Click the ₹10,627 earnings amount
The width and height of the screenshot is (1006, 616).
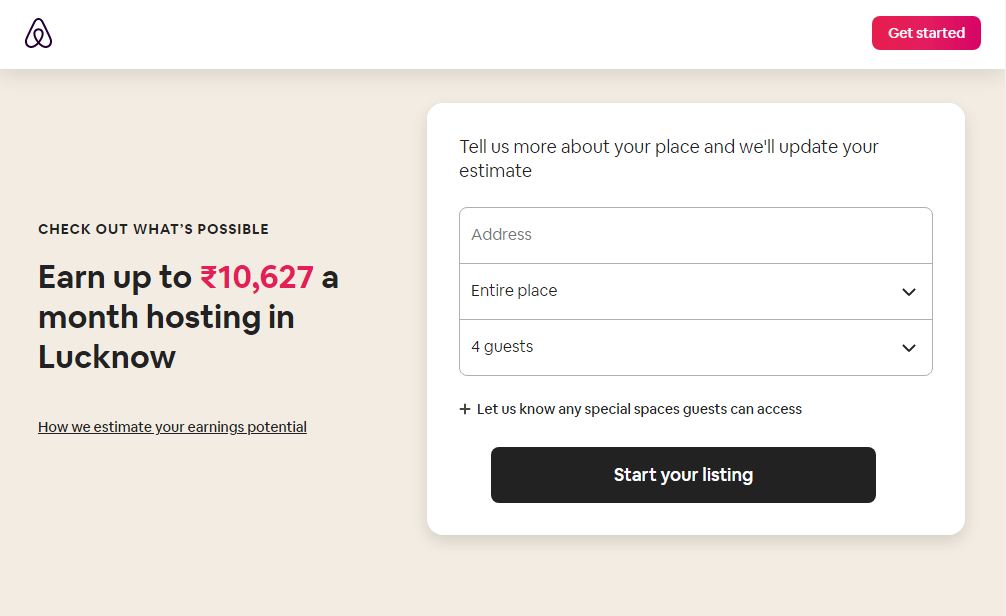click(257, 277)
